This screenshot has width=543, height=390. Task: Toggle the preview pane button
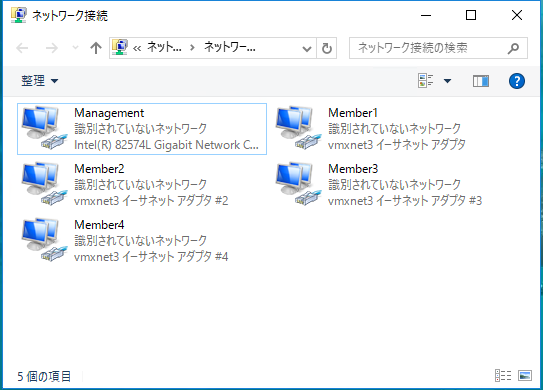481,81
